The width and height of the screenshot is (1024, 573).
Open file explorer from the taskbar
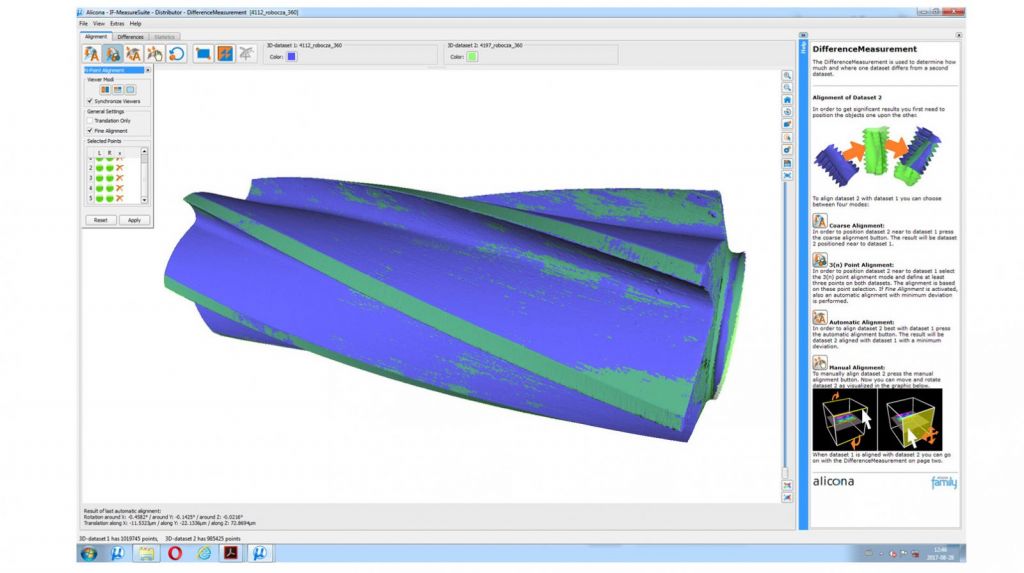[146, 553]
